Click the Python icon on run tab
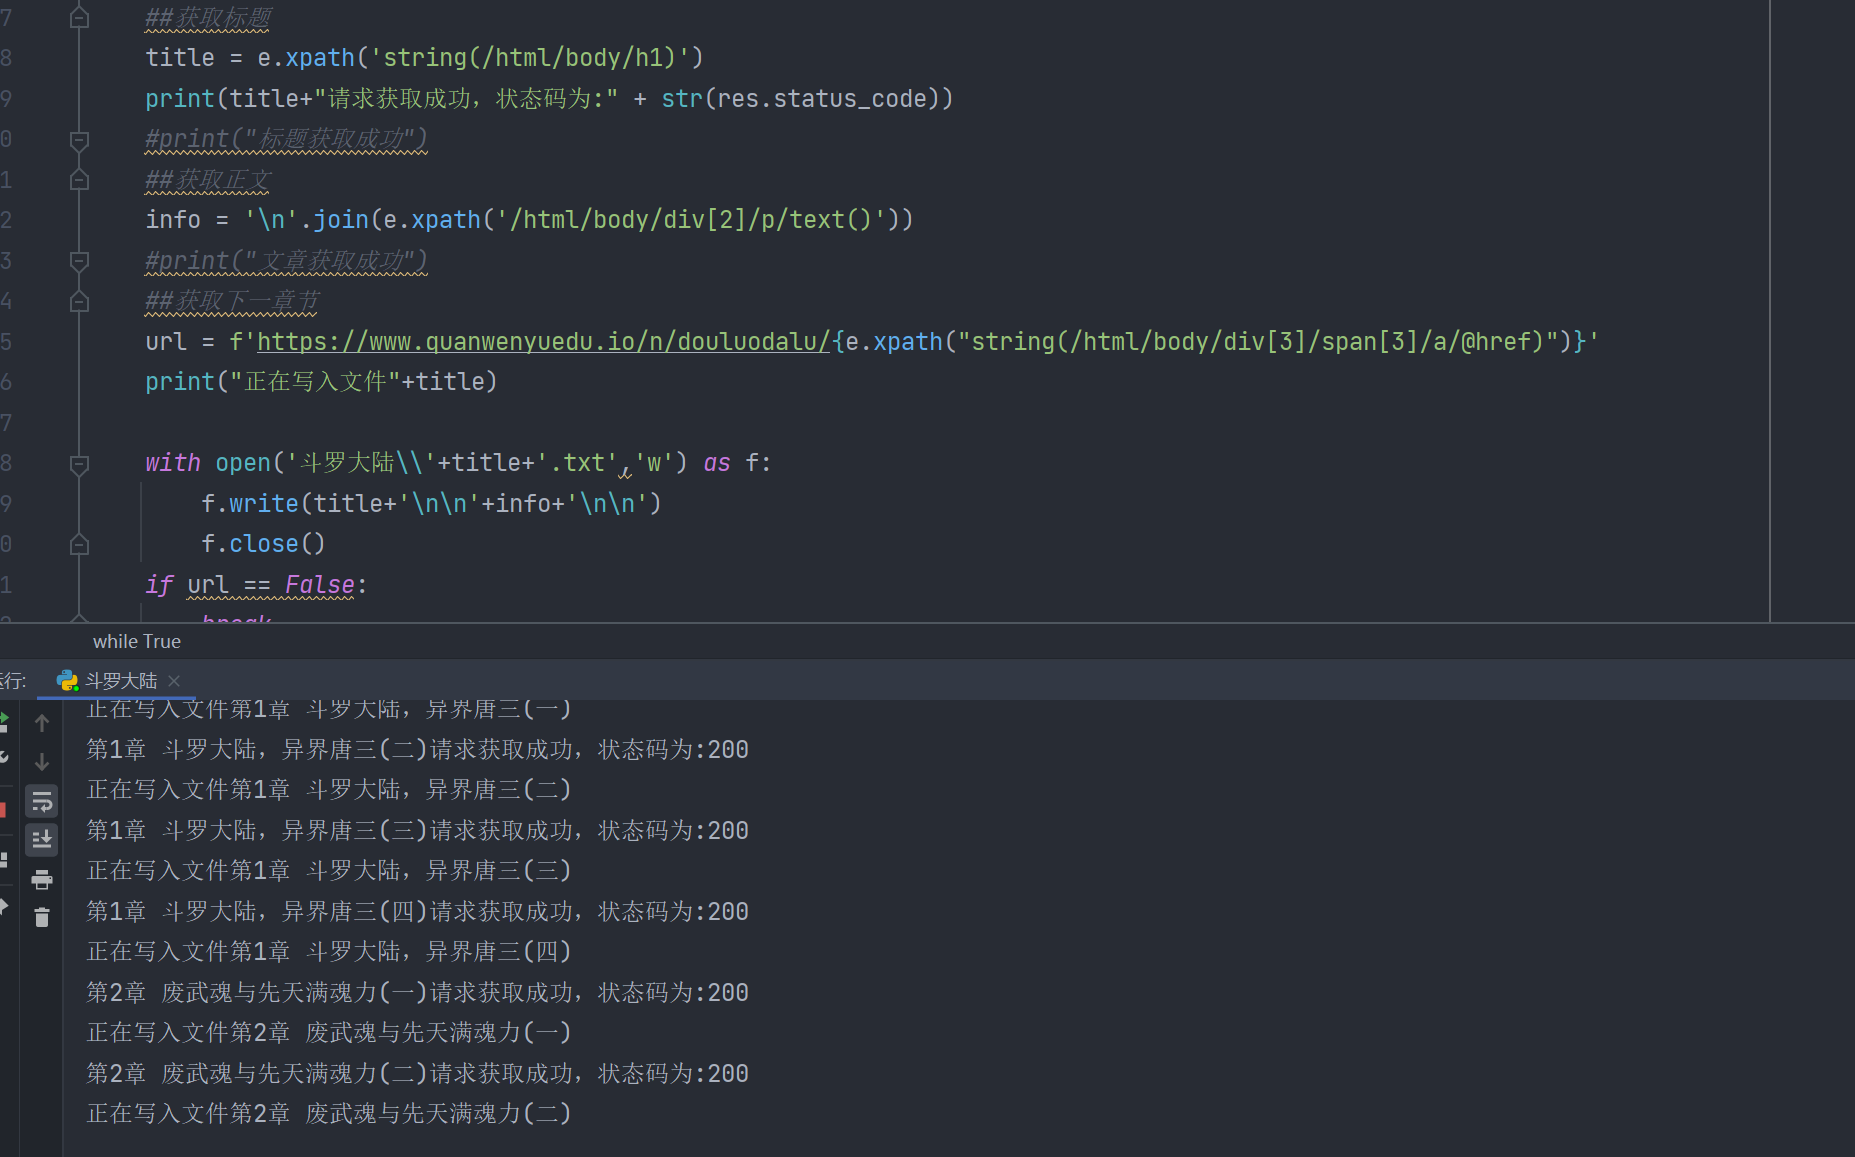 (x=68, y=681)
